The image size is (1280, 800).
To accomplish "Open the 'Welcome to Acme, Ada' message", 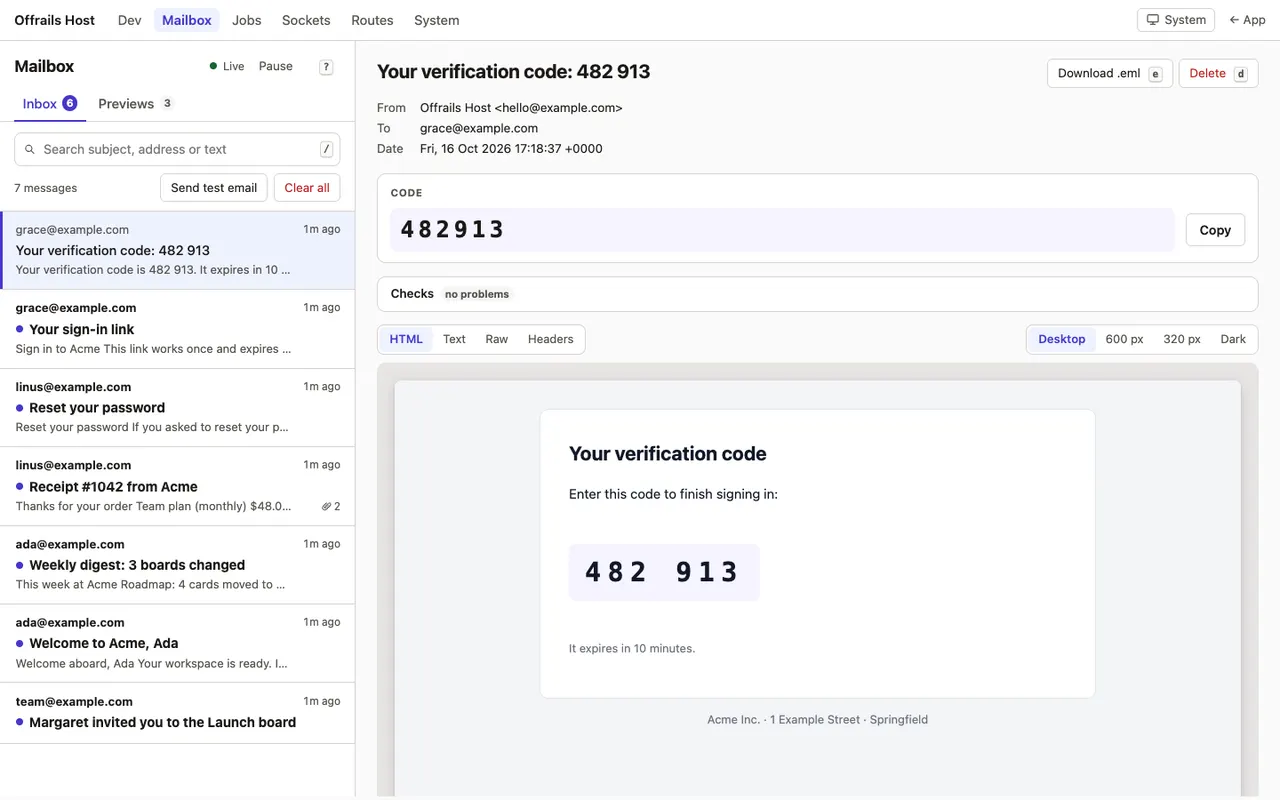I will click(x=177, y=643).
